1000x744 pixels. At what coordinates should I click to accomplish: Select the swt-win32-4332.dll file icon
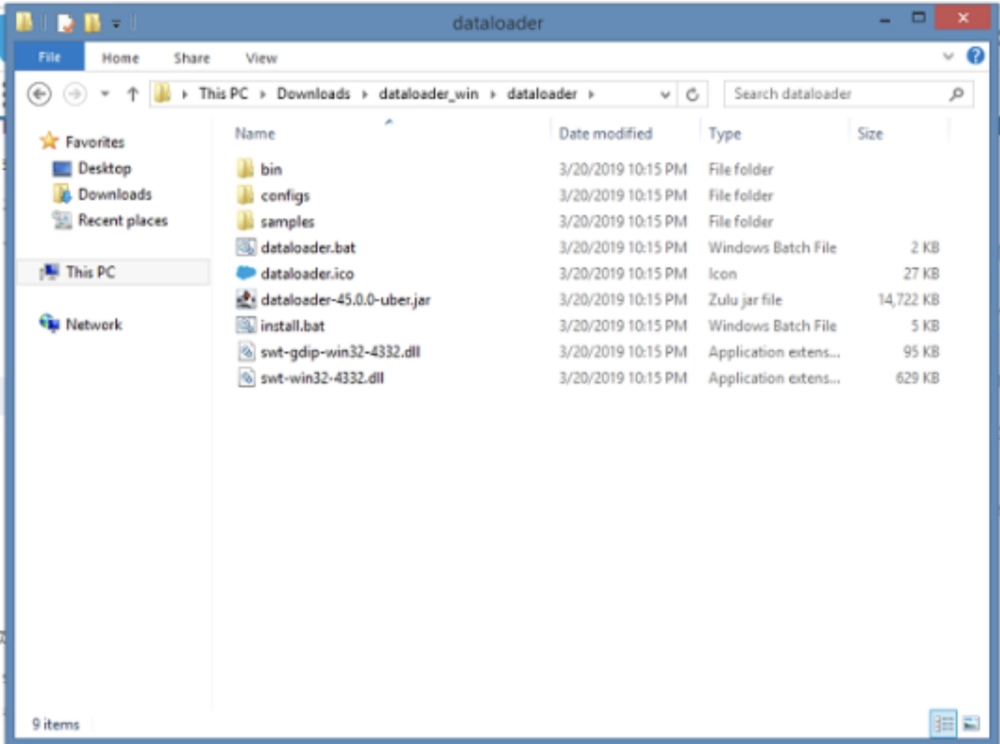(246, 377)
